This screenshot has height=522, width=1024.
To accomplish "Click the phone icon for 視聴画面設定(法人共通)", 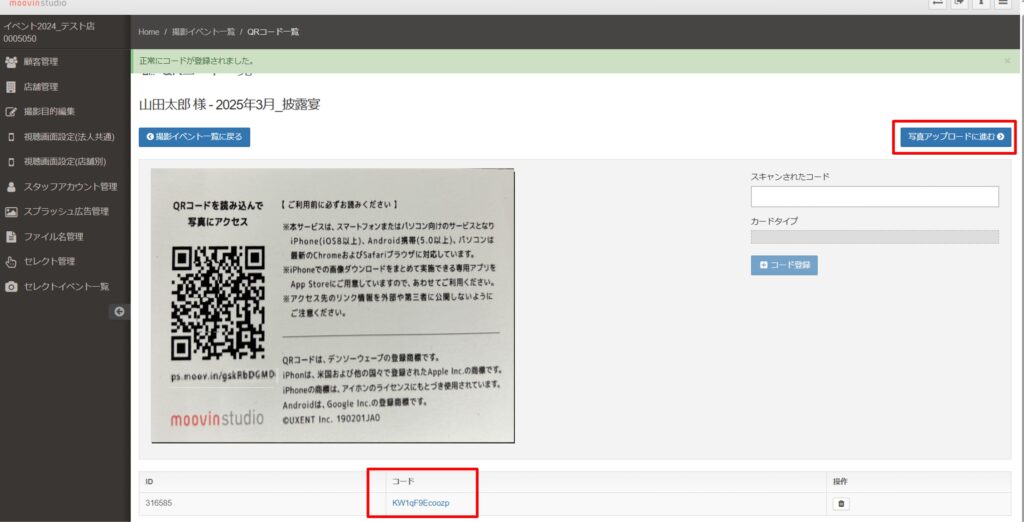I will click(x=11, y=137).
